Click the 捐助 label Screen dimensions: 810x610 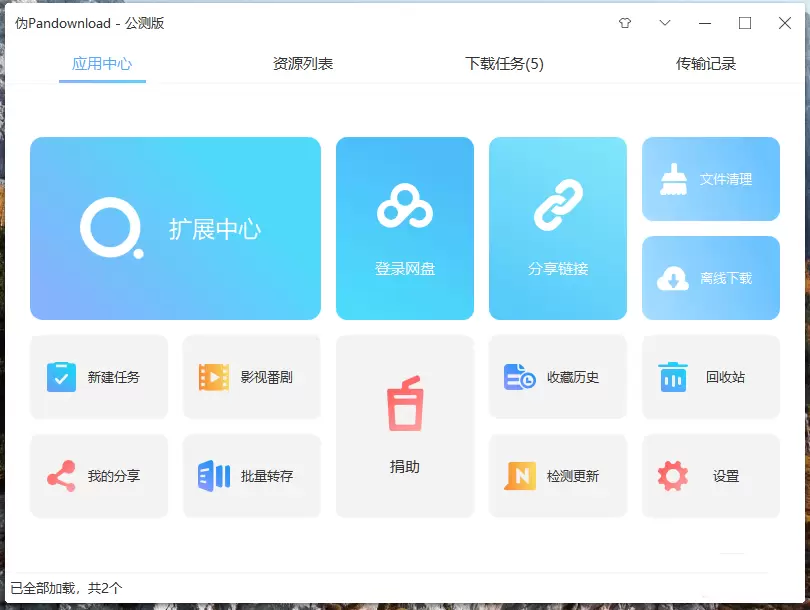pos(404,466)
